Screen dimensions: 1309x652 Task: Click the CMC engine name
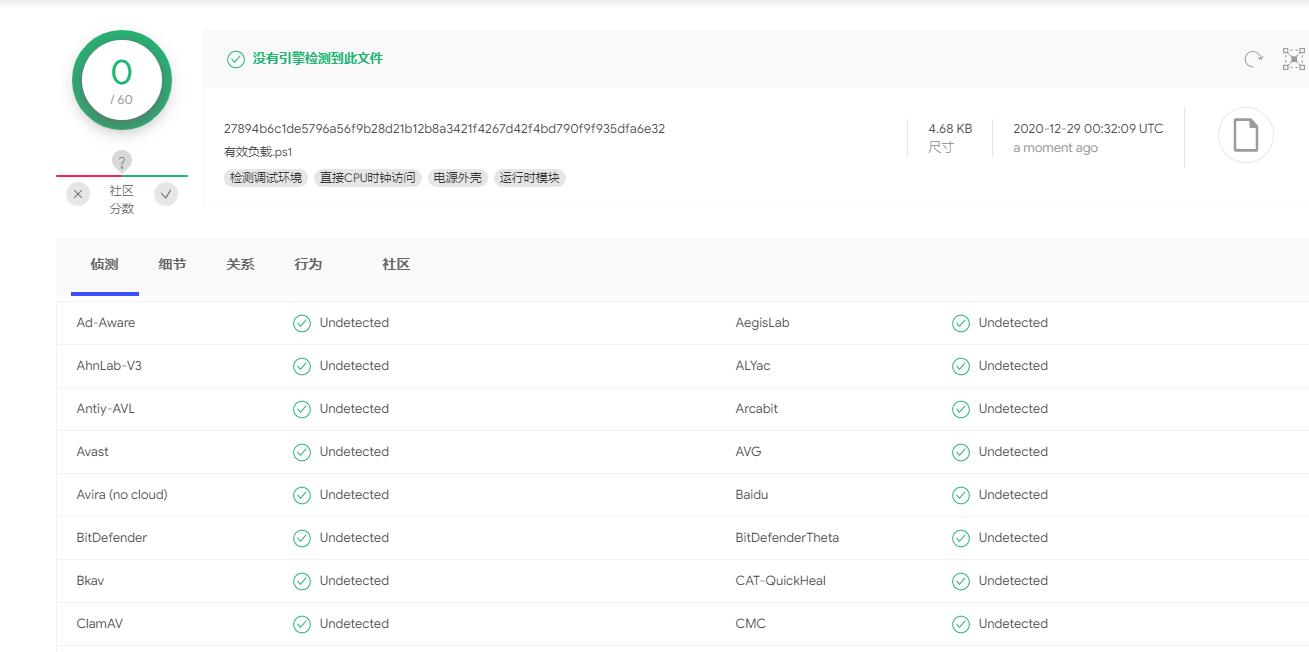click(751, 624)
